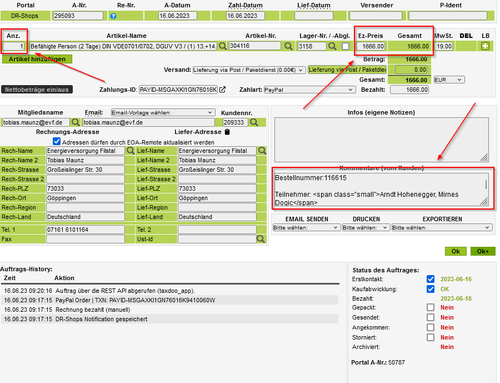Click the A-Nr. field 295093
The image size is (500, 383).
pos(78,16)
